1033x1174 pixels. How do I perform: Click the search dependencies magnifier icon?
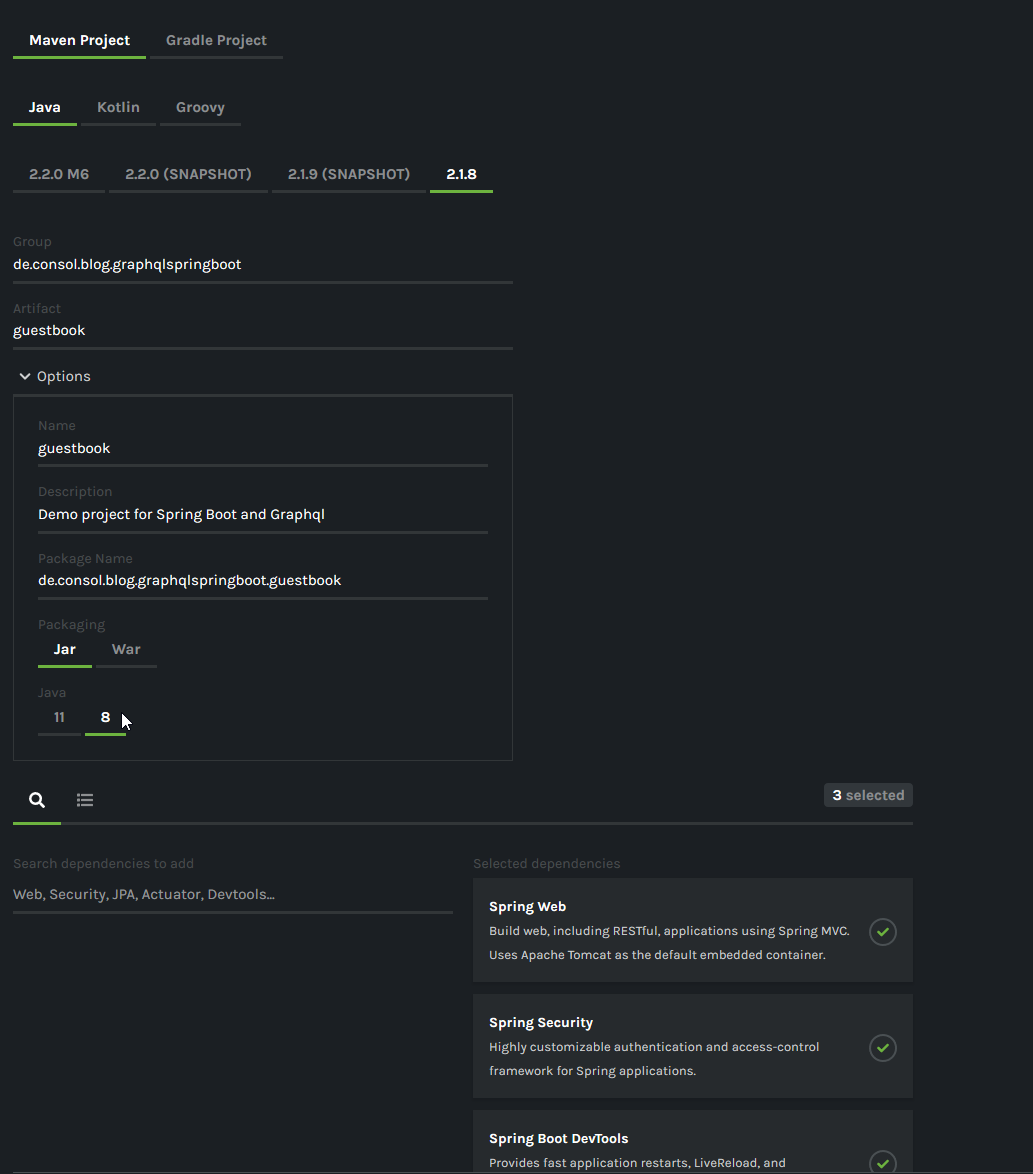click(x=37, y=800)
